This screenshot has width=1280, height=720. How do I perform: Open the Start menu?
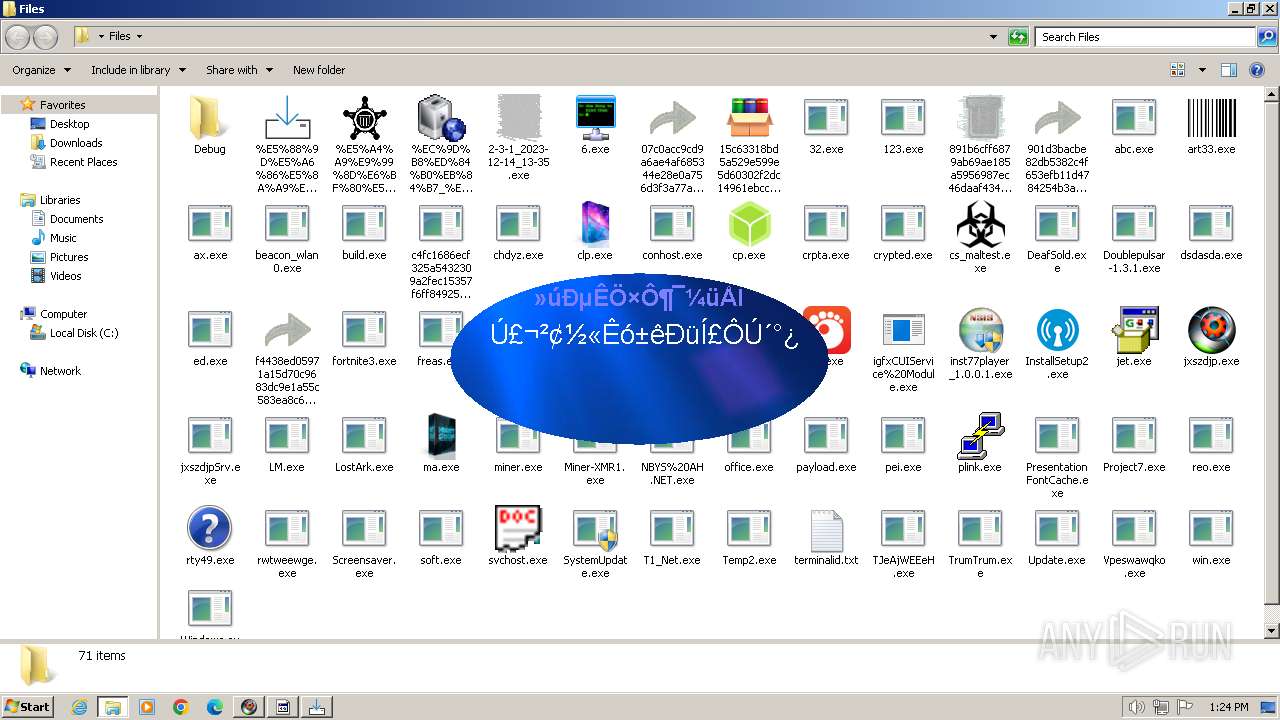pyautogui.click(x=27, y=706)
